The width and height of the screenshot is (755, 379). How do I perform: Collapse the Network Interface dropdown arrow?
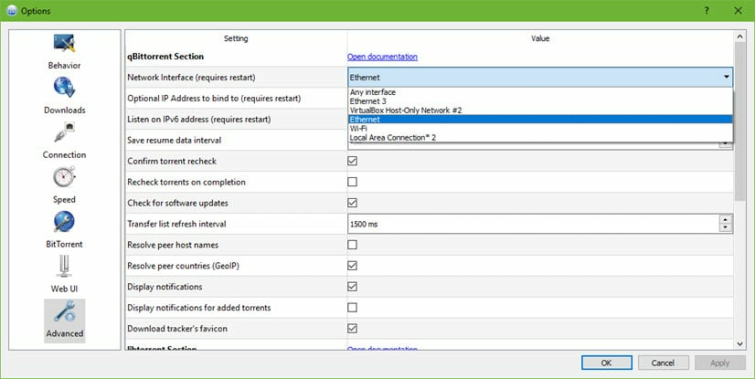pyautogui.click(x=726, y=77)
